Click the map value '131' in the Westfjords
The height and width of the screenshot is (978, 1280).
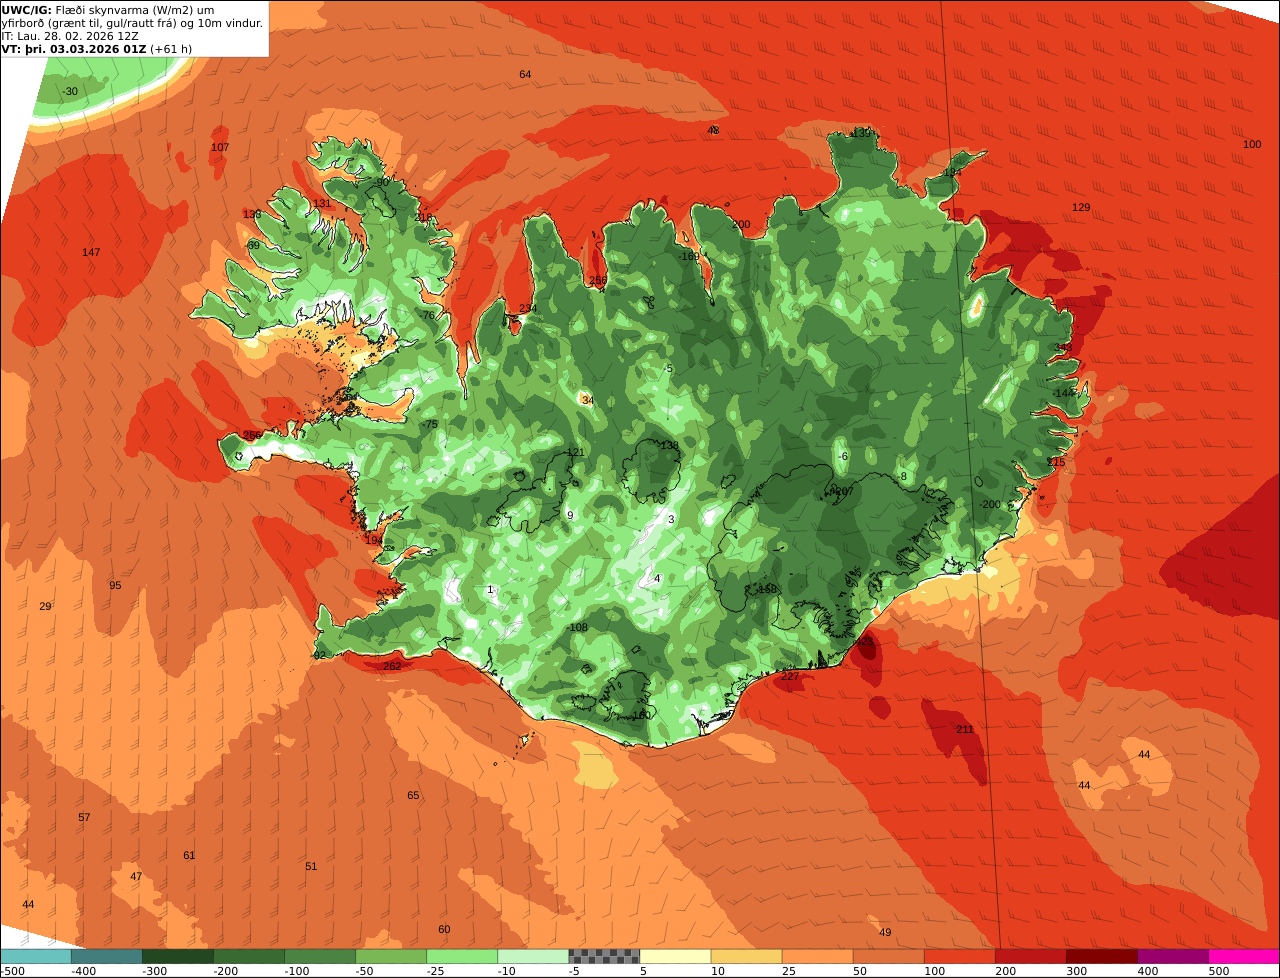pos(322,204)
